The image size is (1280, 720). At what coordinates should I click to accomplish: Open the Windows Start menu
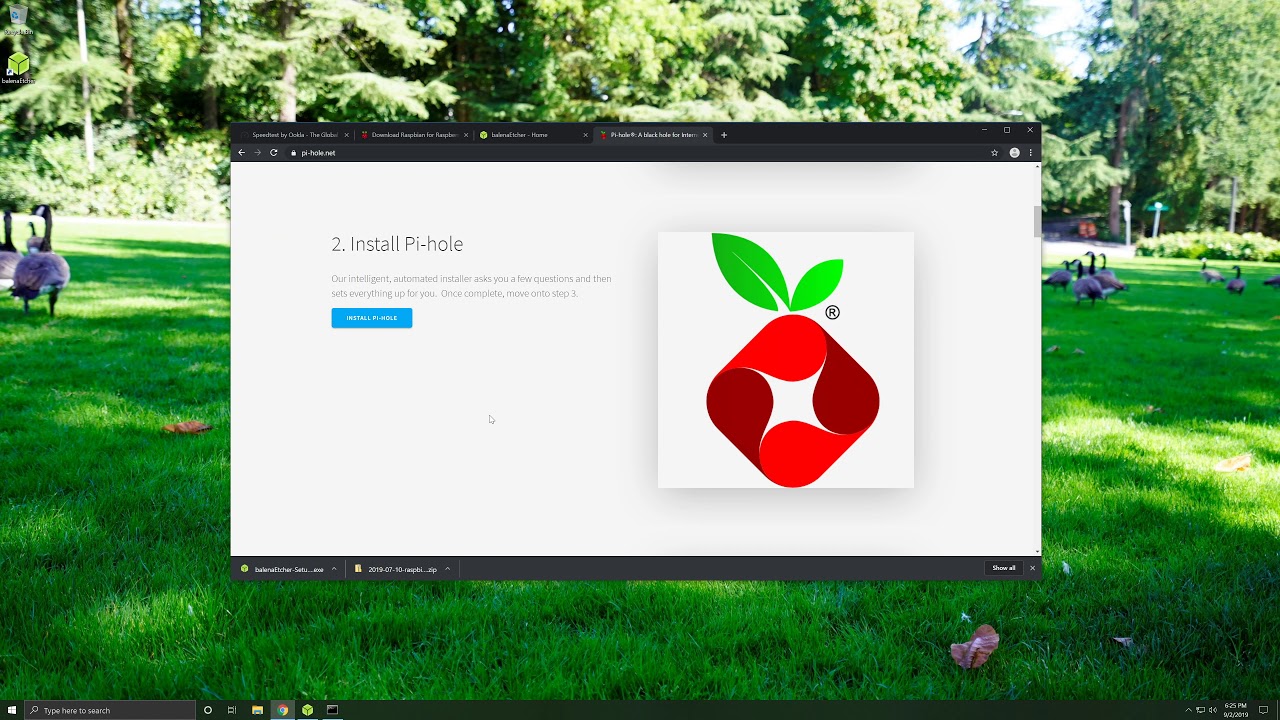point(12,710)
